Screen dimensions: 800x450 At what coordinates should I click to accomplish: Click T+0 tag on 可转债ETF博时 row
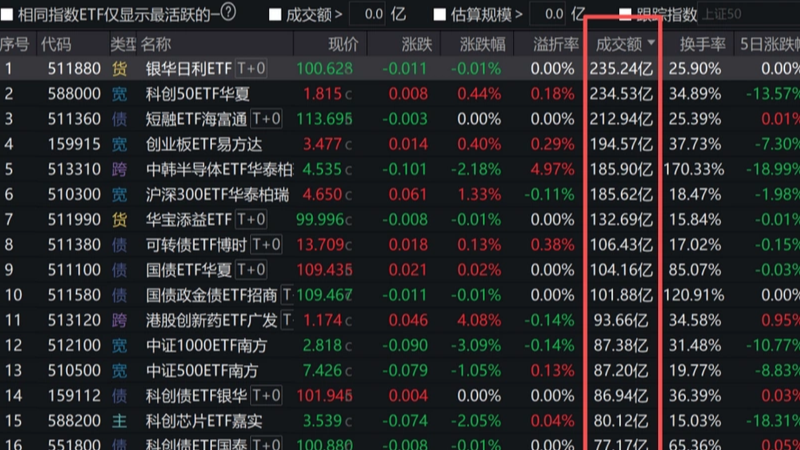click(266, 244)
